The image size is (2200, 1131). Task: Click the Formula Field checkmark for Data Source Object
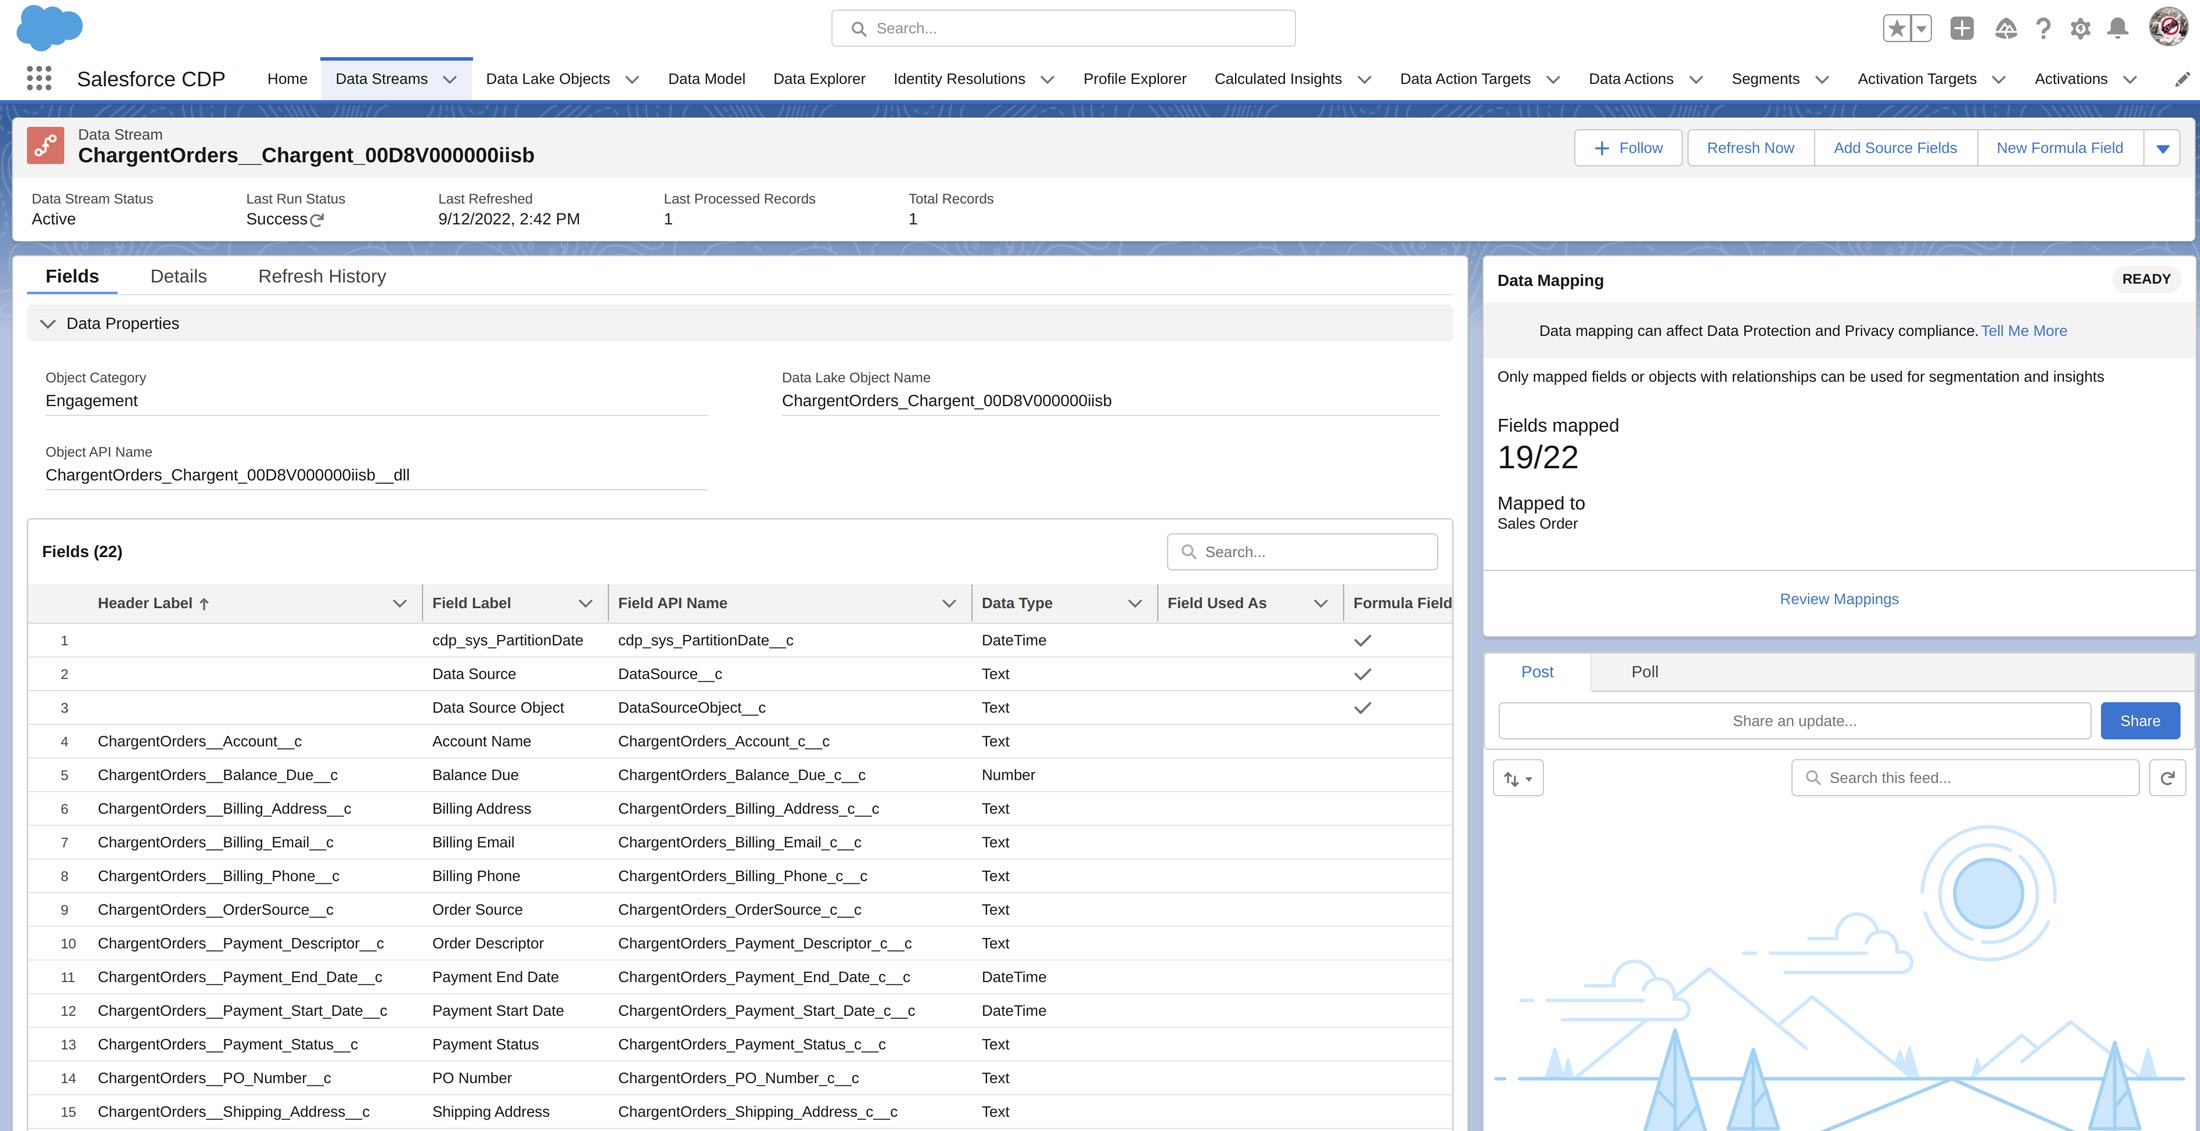(1362, 708)
